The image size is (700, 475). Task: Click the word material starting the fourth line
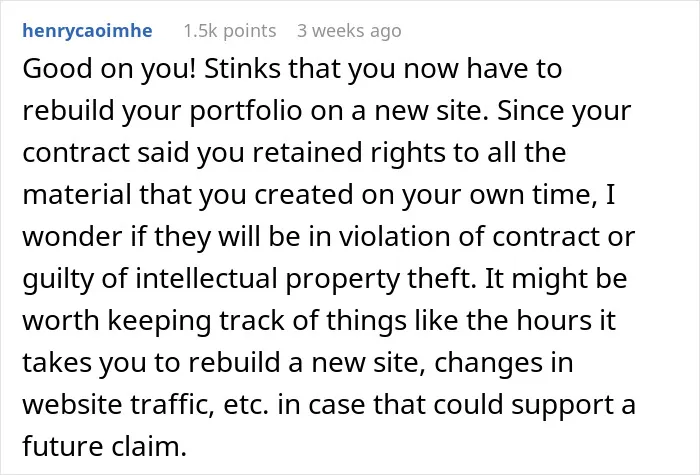click(x=77, y=195)
